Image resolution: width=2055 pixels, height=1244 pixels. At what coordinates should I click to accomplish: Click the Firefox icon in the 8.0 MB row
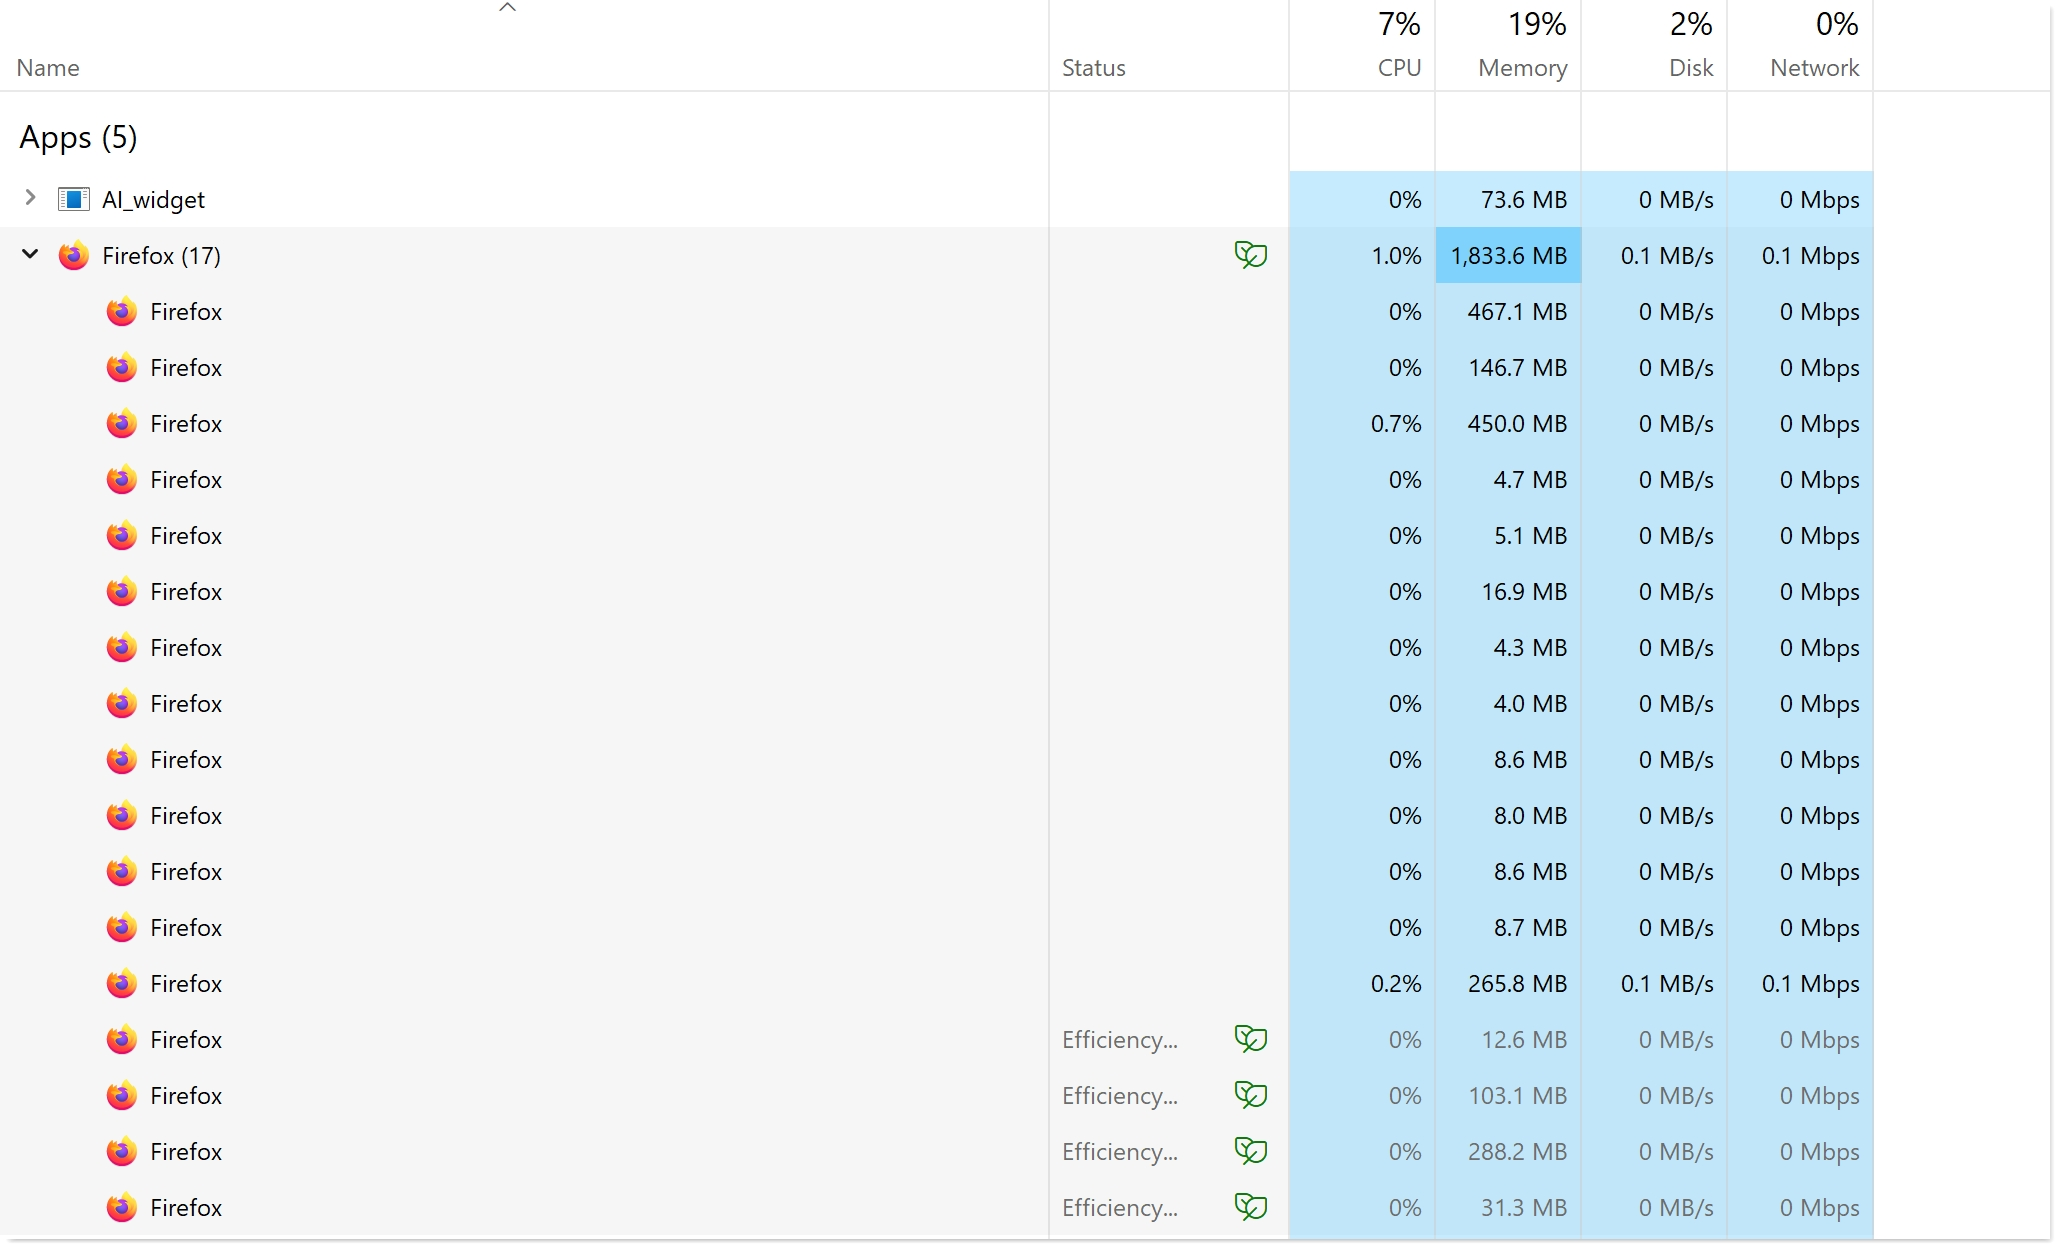pos(122,815)
